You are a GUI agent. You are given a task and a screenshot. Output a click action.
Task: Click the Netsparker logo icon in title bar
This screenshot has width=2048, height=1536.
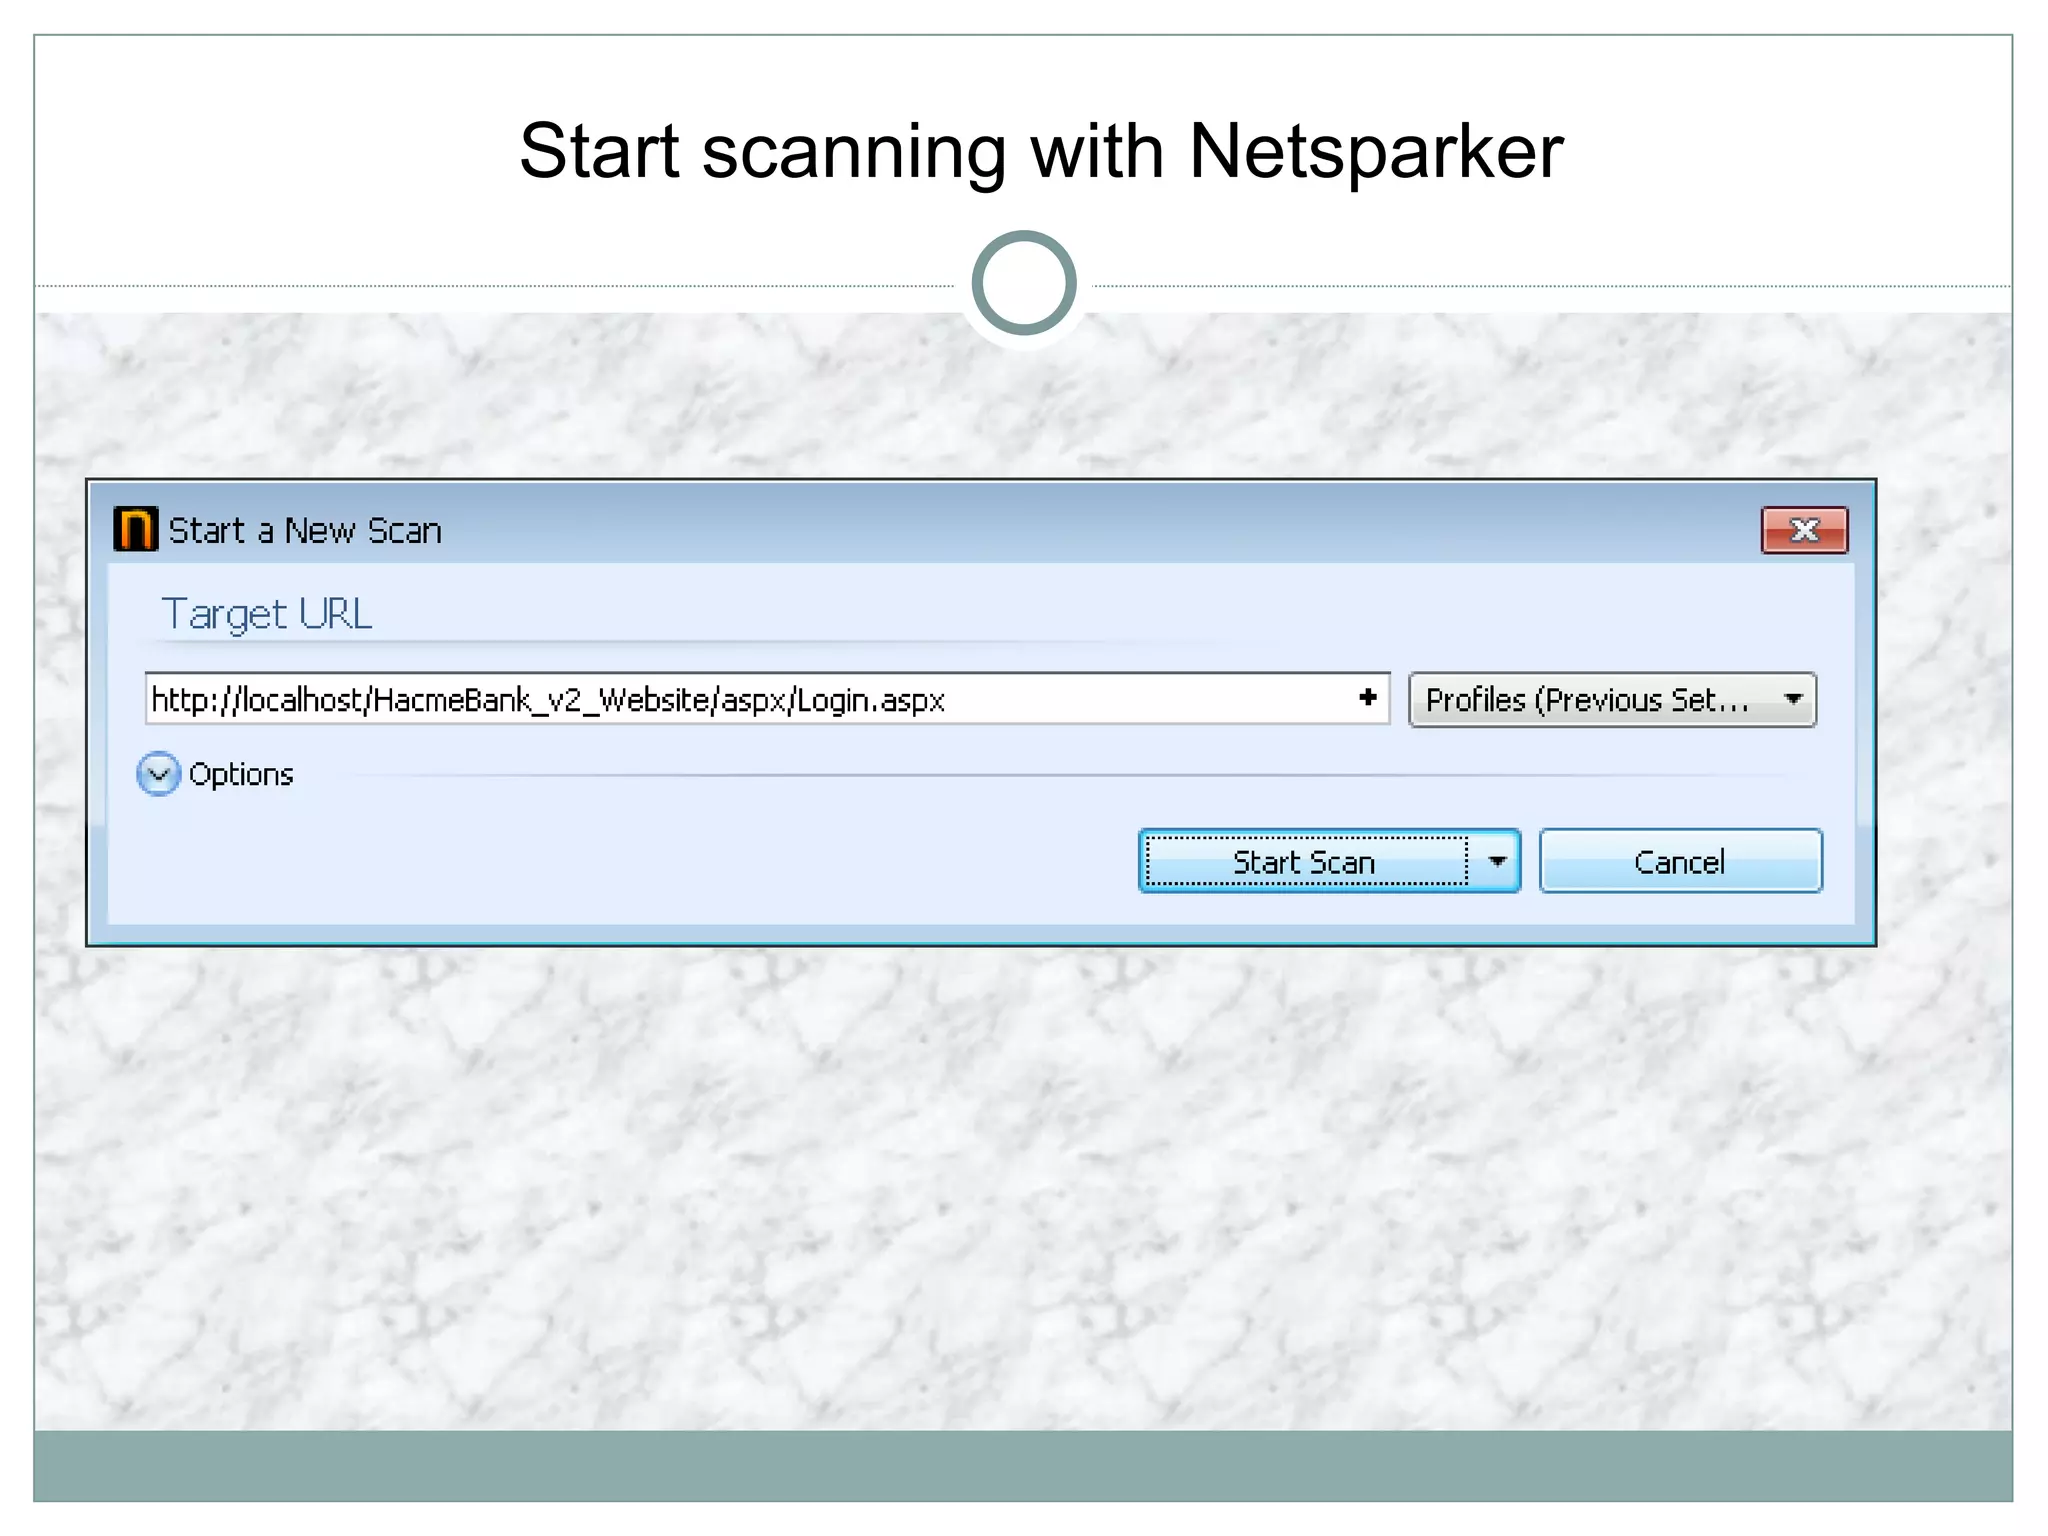(x=135, y=529)
